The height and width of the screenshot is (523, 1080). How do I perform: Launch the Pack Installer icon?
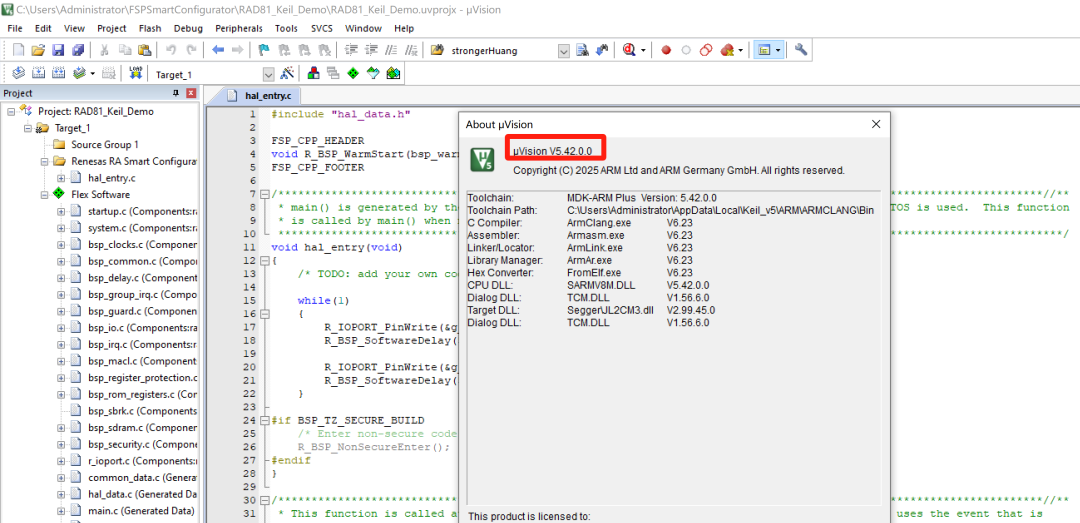[x=393, y=73]
